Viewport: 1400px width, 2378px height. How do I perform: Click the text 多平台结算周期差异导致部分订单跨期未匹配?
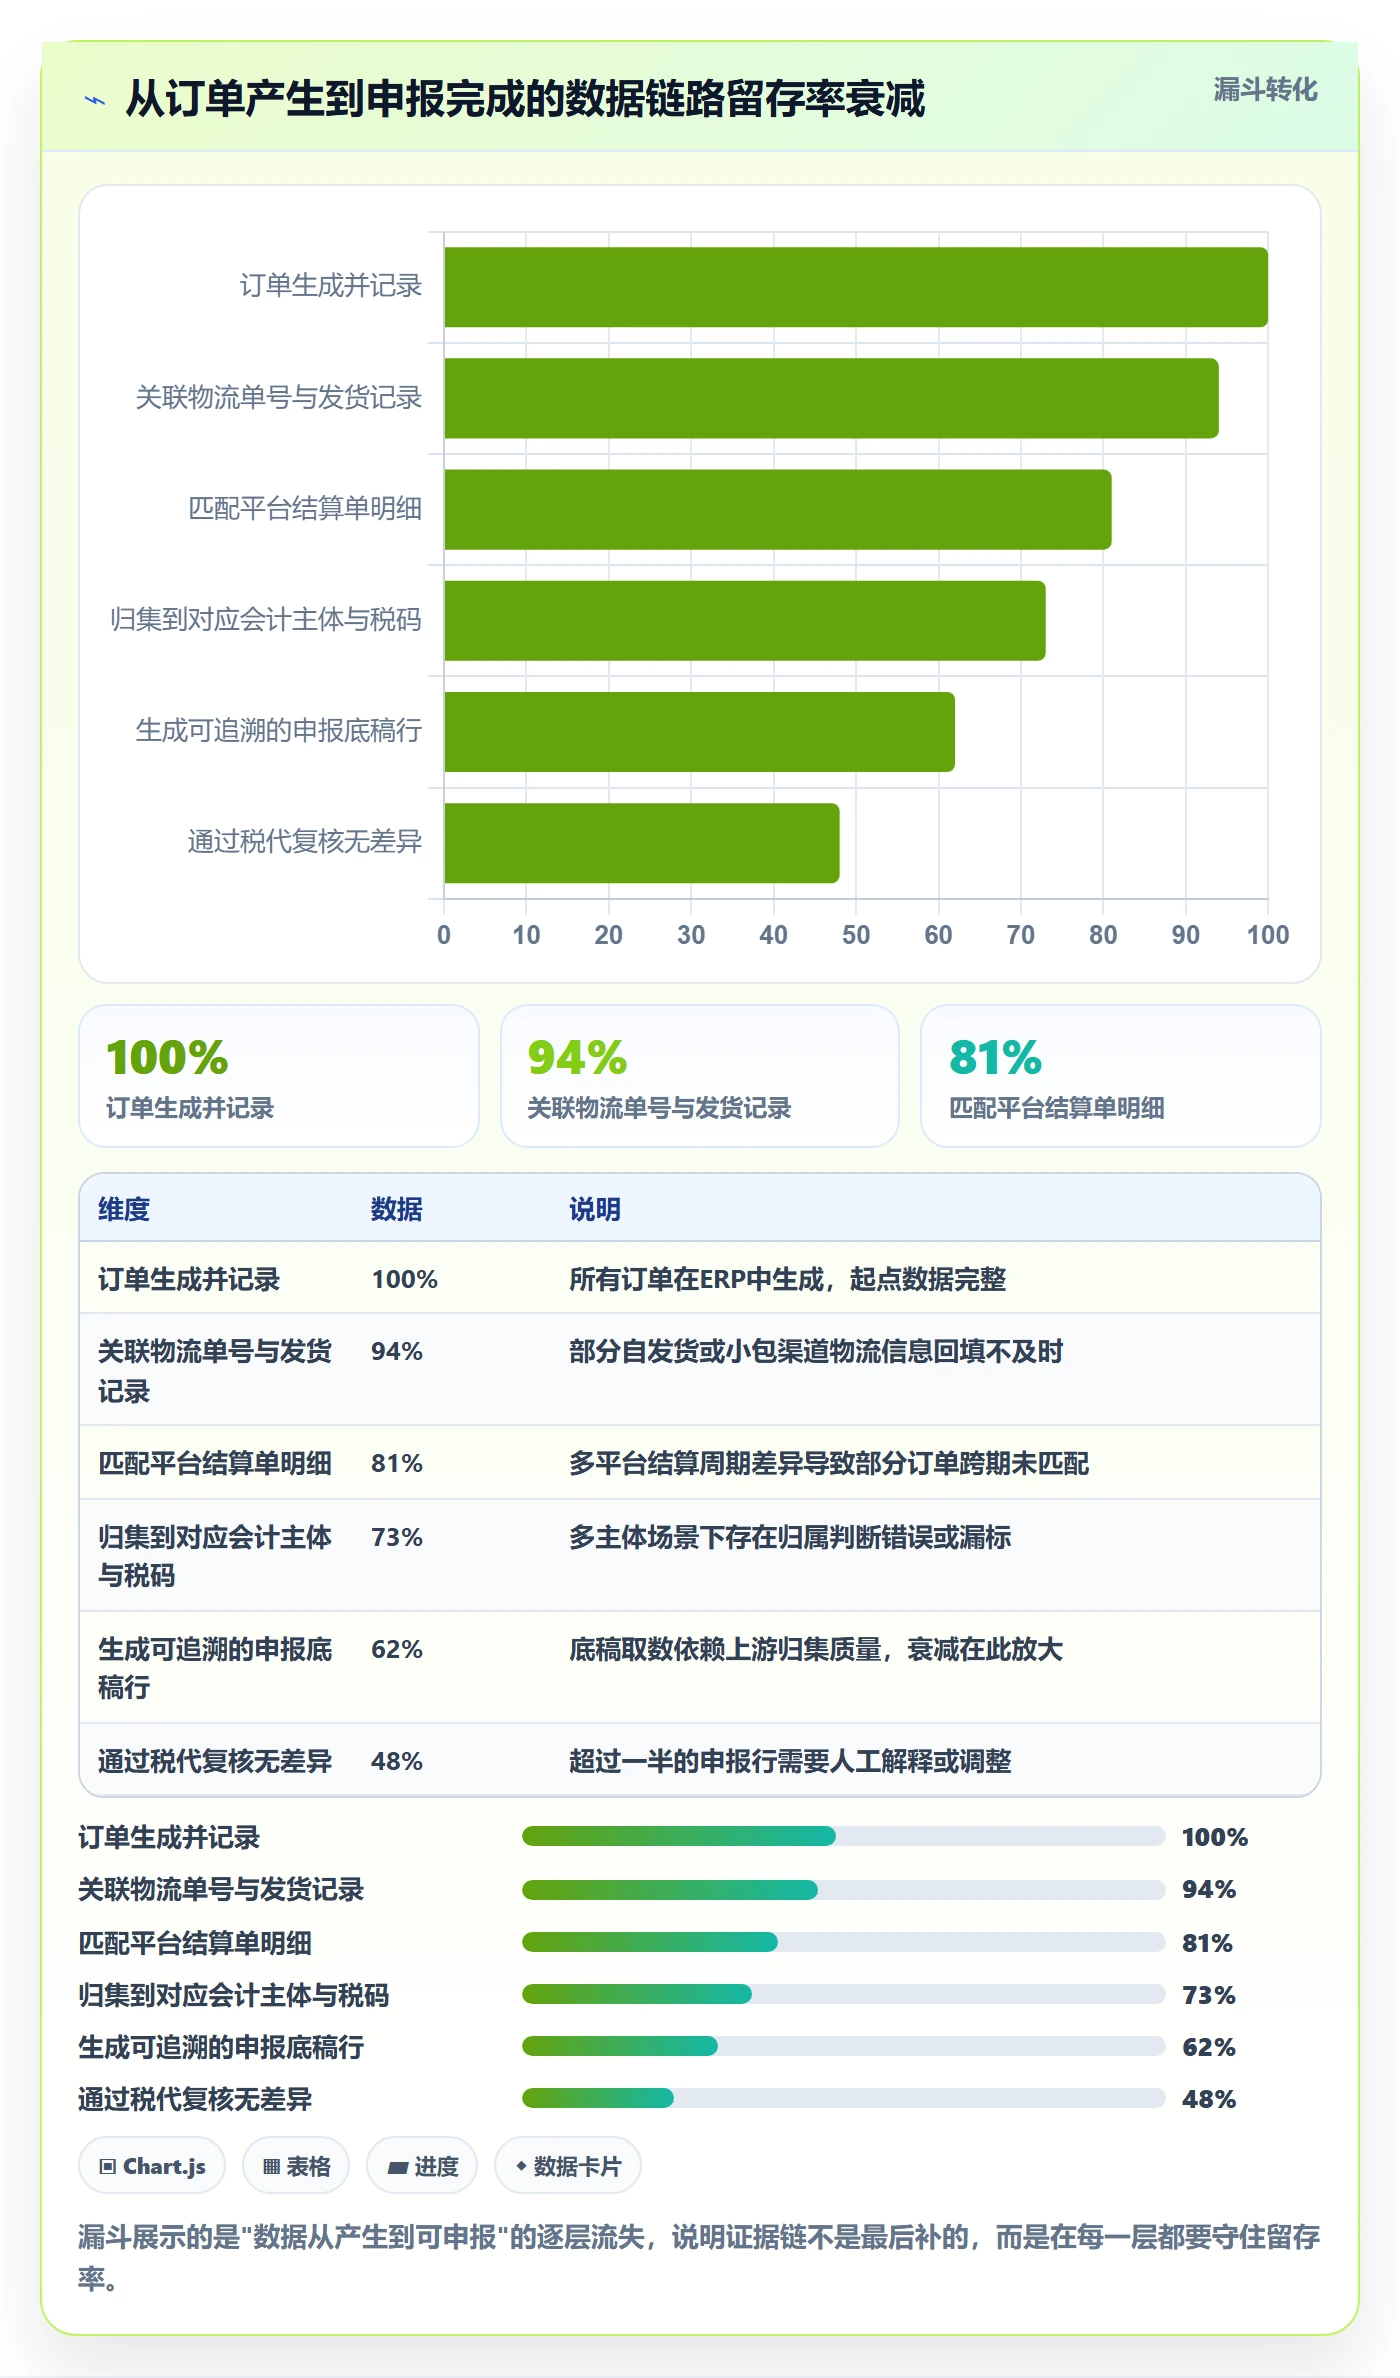point(829,1463)
